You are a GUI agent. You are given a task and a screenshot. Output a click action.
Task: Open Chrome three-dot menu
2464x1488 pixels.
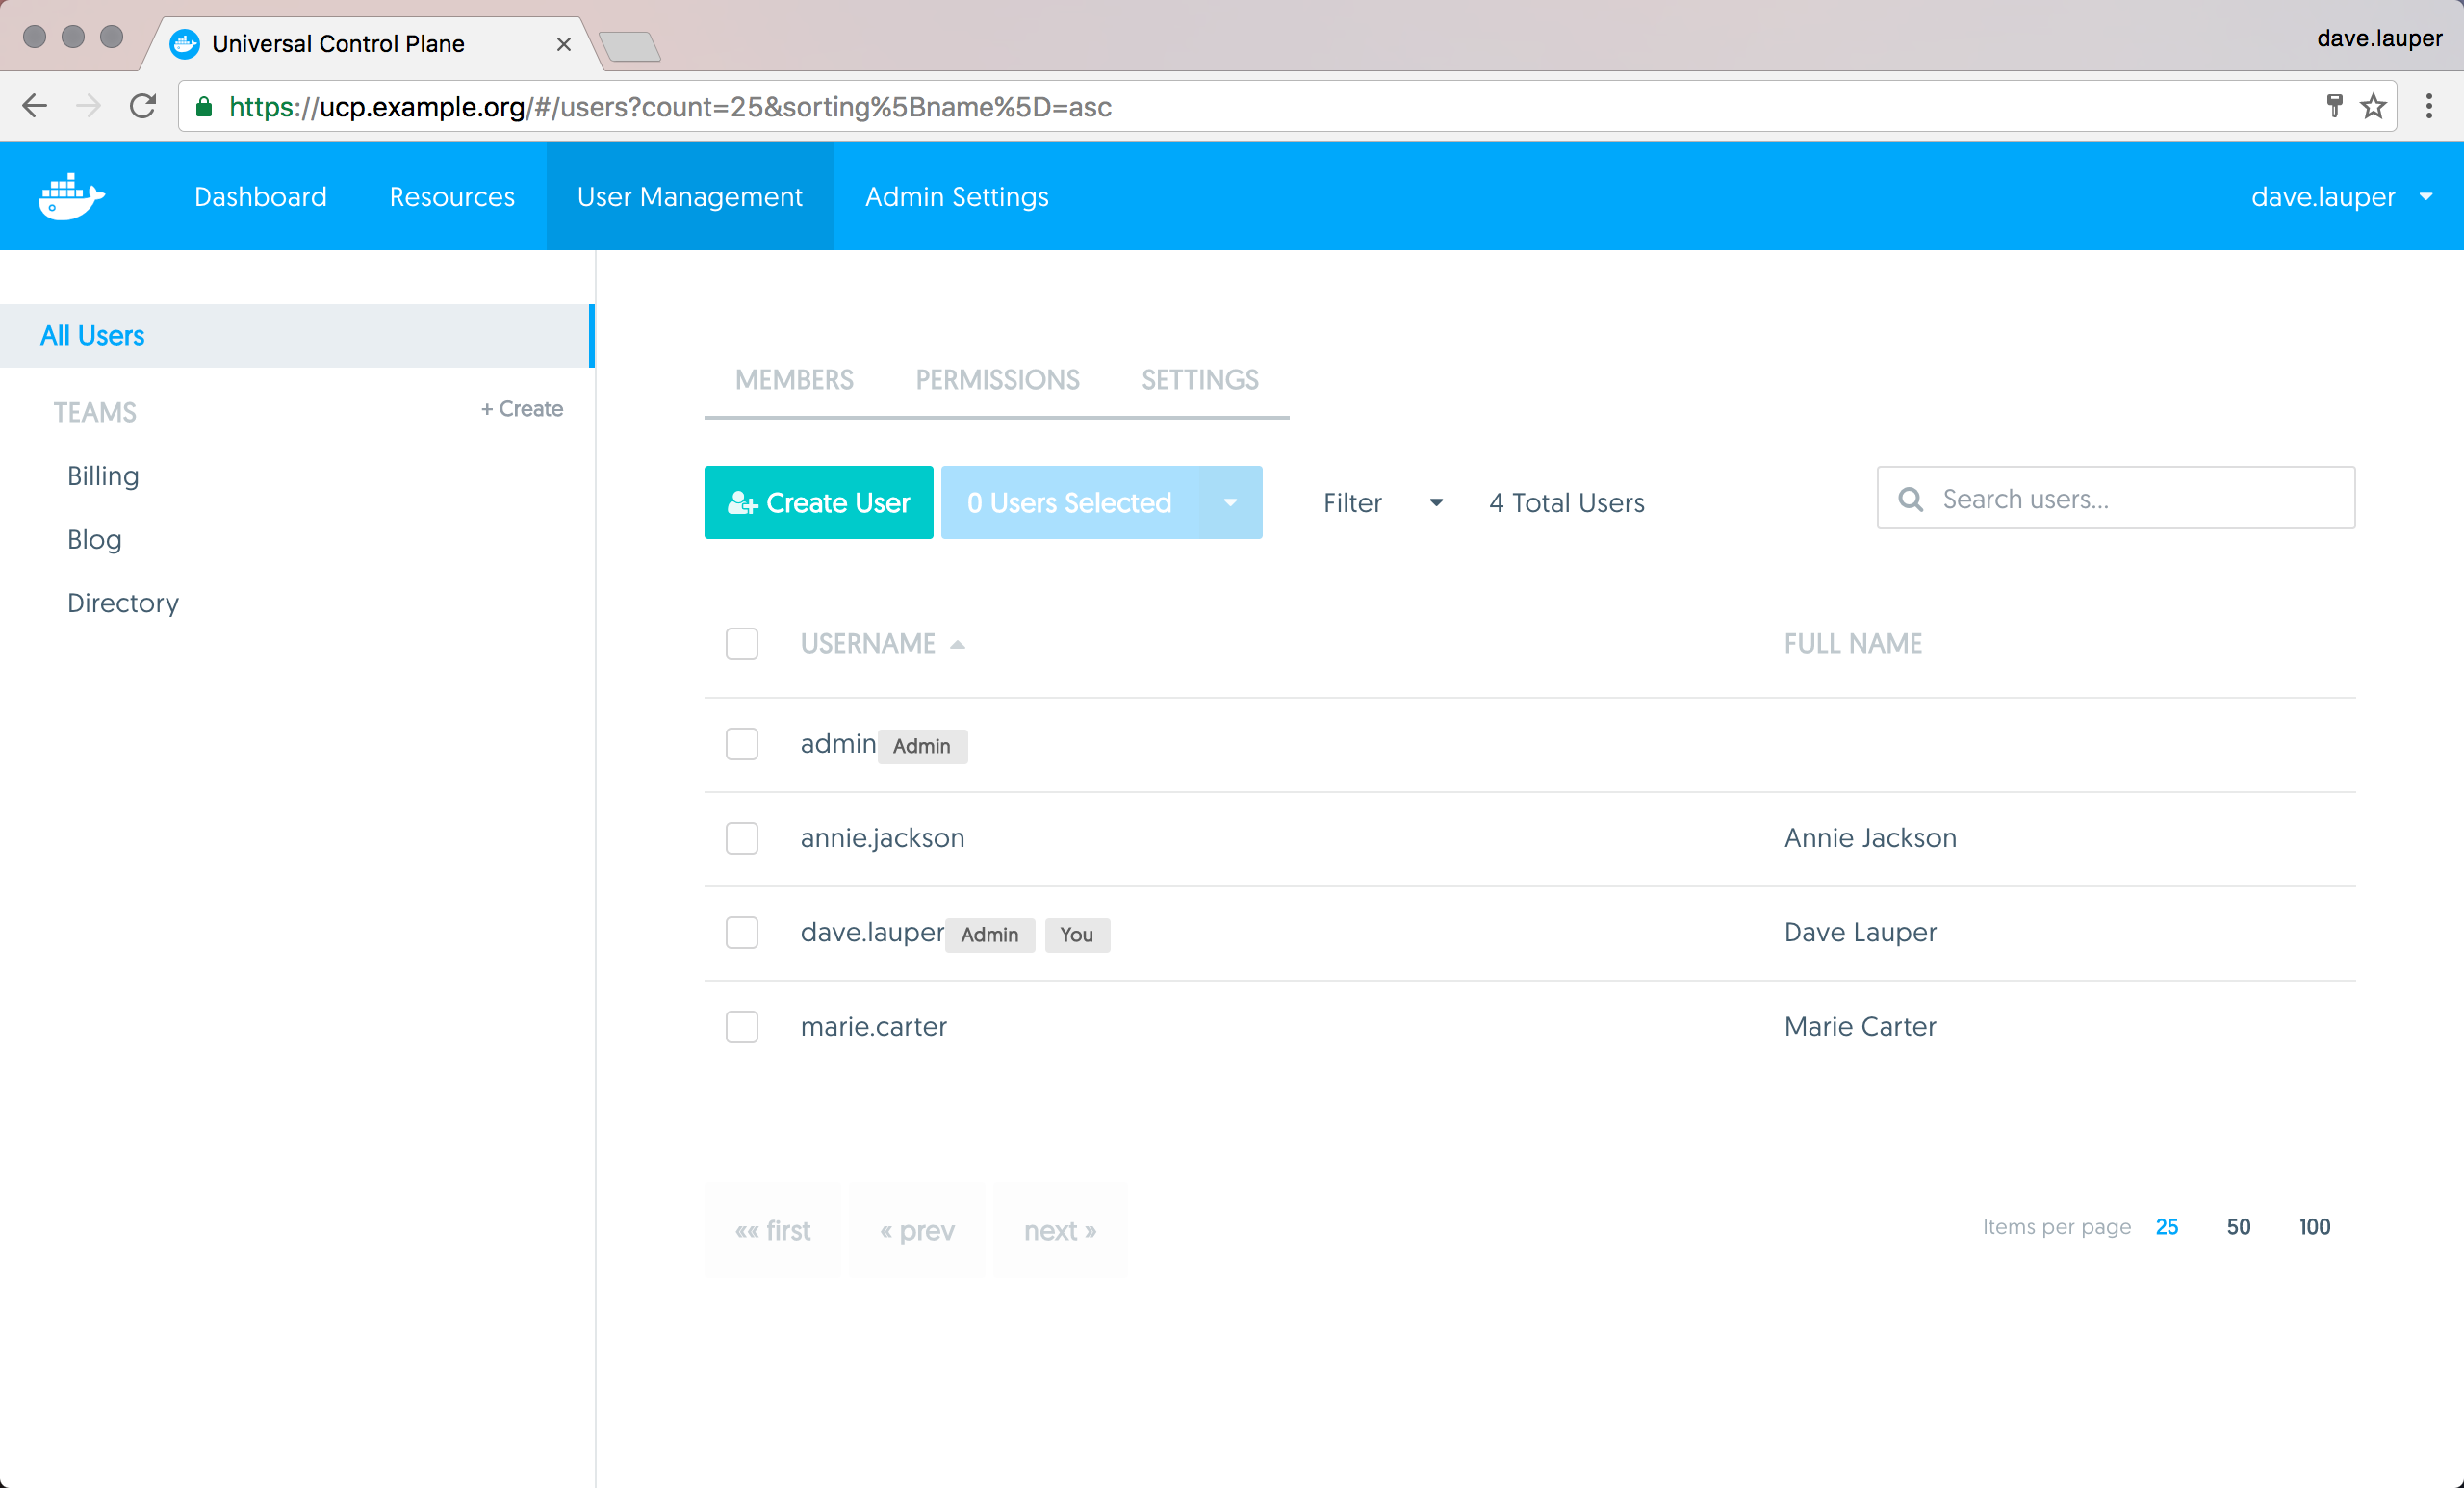pyautogui.click(x=2429, y=106)
